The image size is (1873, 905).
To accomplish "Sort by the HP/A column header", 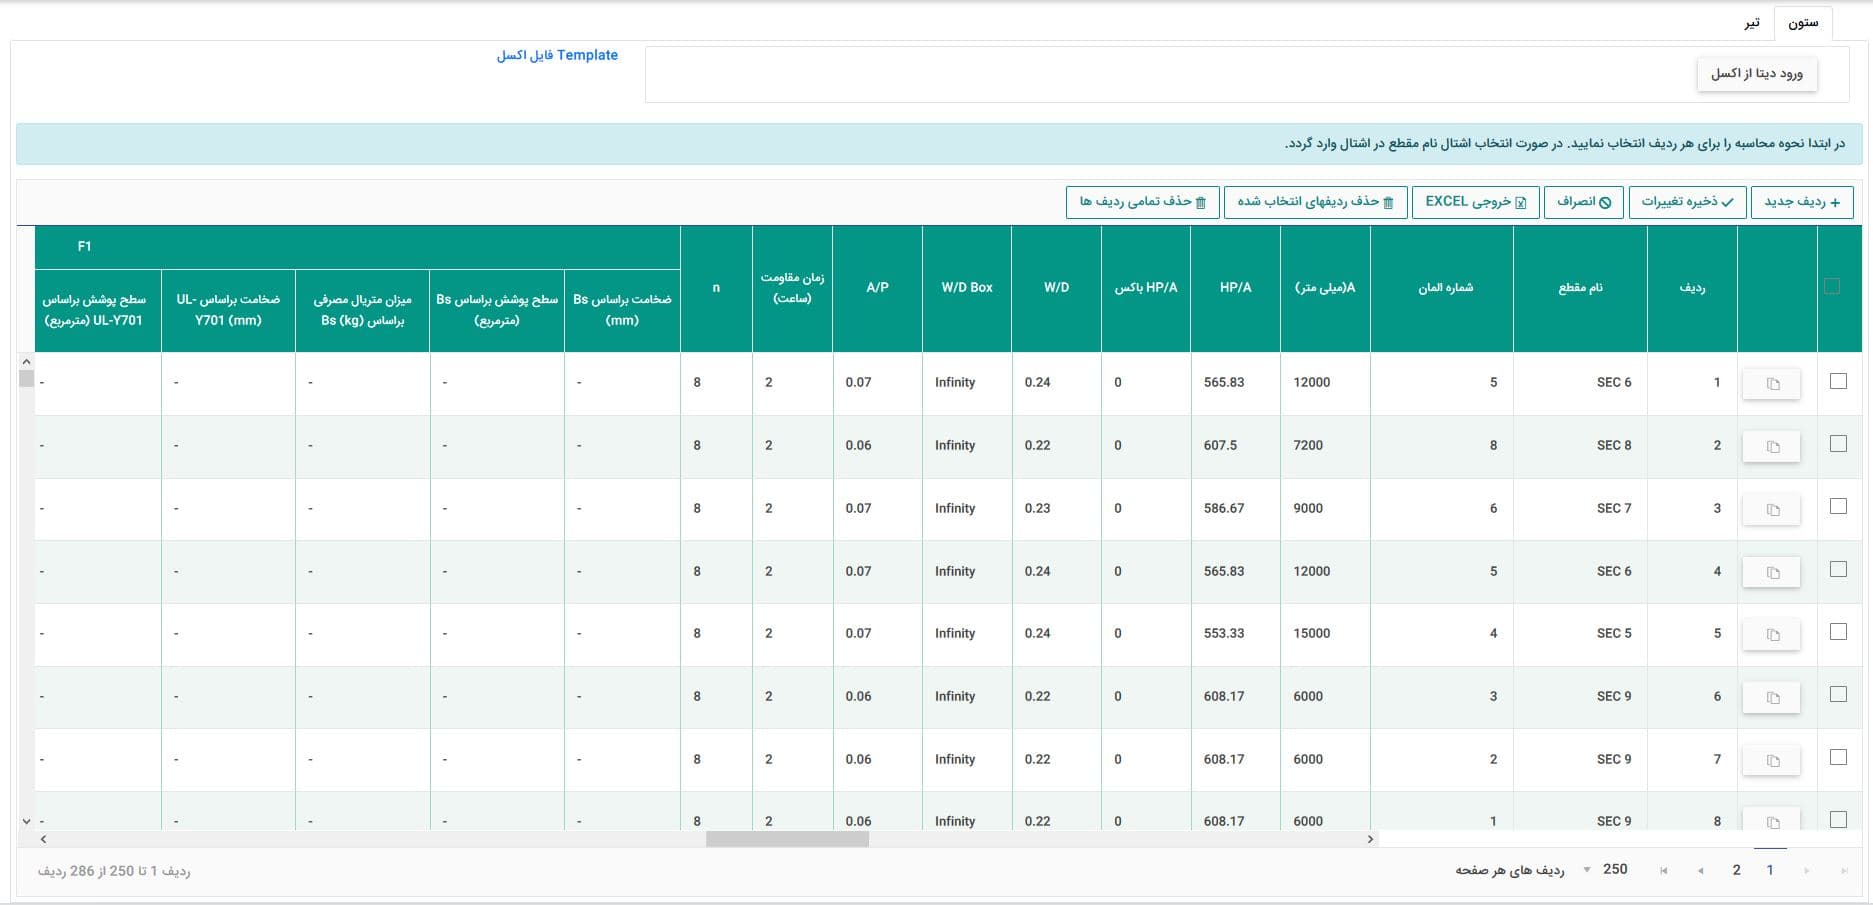I will pos(1235,288).
